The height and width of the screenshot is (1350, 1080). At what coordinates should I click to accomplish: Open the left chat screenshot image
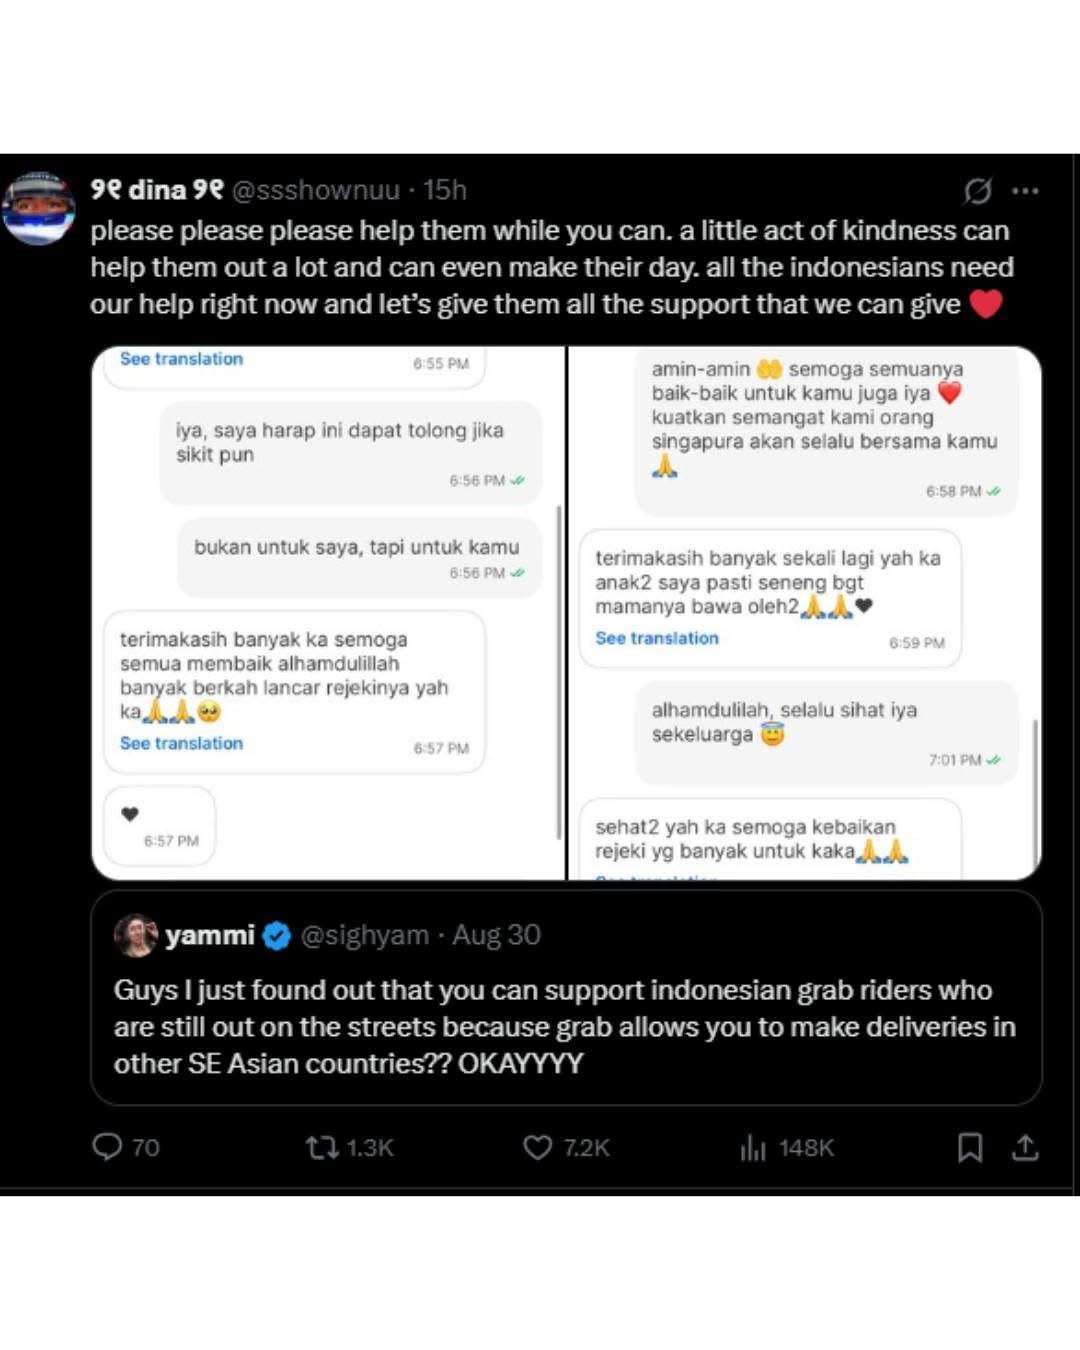pyautogui.click(x=328, y=613)
